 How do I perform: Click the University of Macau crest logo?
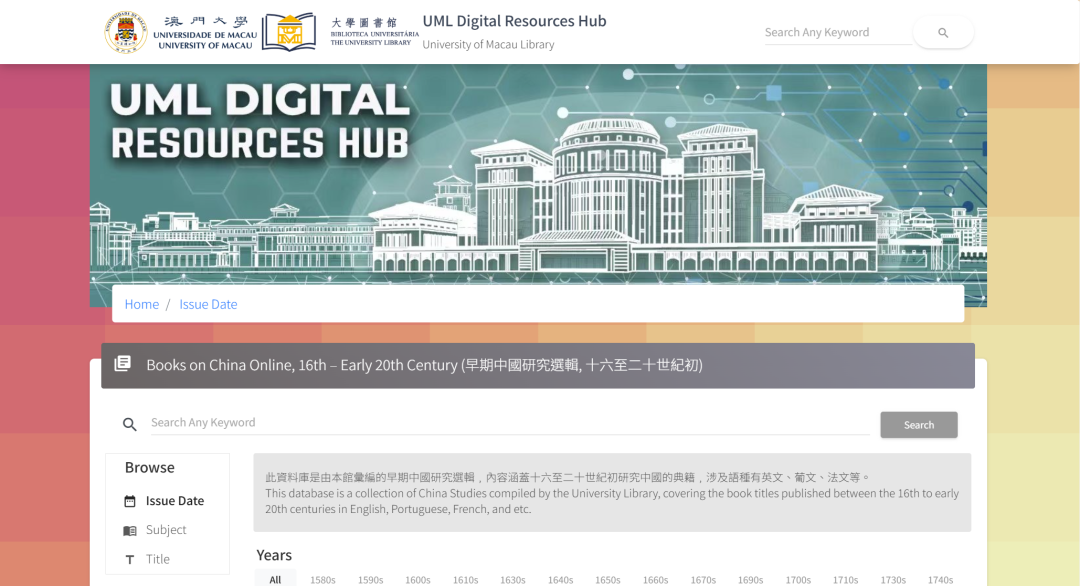tap(126, 32)
